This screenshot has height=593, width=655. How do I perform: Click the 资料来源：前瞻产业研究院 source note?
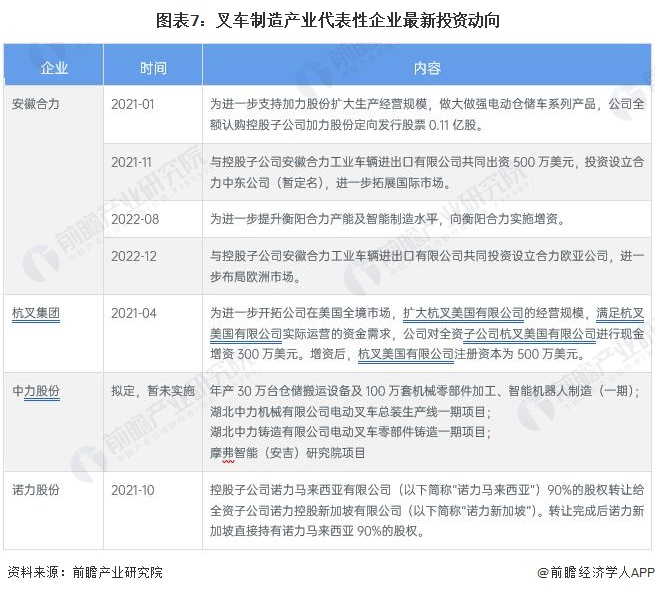(85, 572)
